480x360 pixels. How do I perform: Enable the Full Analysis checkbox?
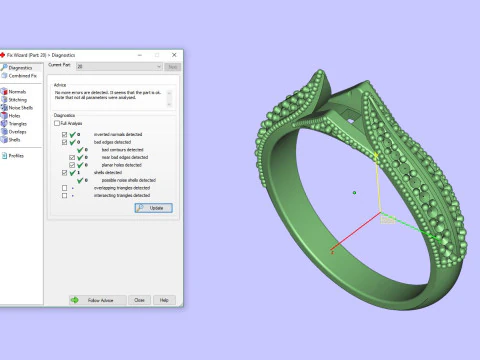click(57, 123)
